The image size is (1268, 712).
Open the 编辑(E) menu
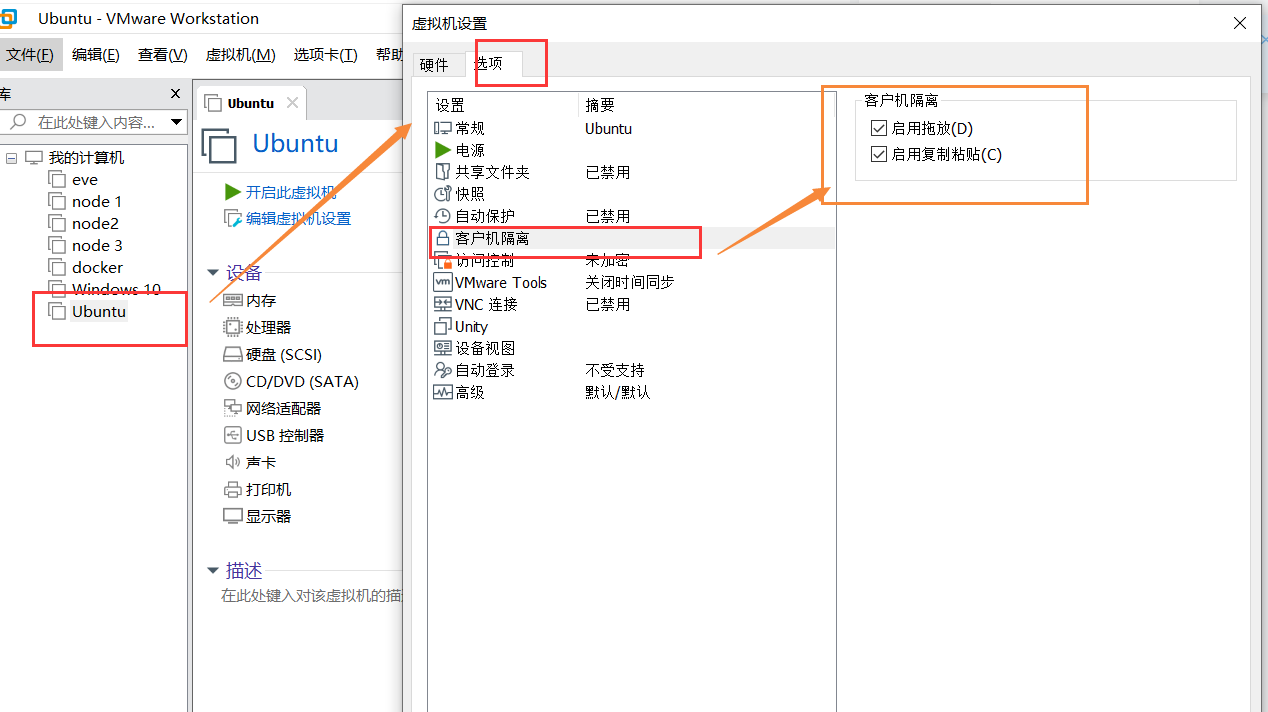(96, 55)
